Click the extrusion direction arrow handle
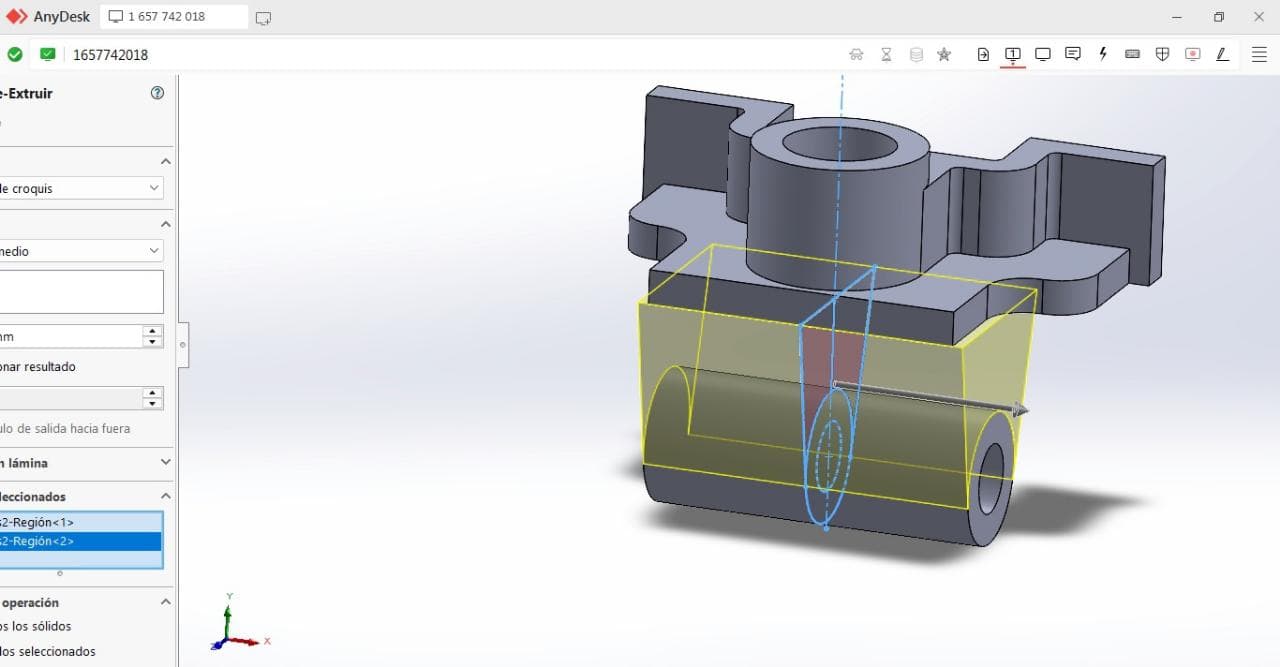Image resolution: width=1280 pixels, height=667 pixels. 1018,409
